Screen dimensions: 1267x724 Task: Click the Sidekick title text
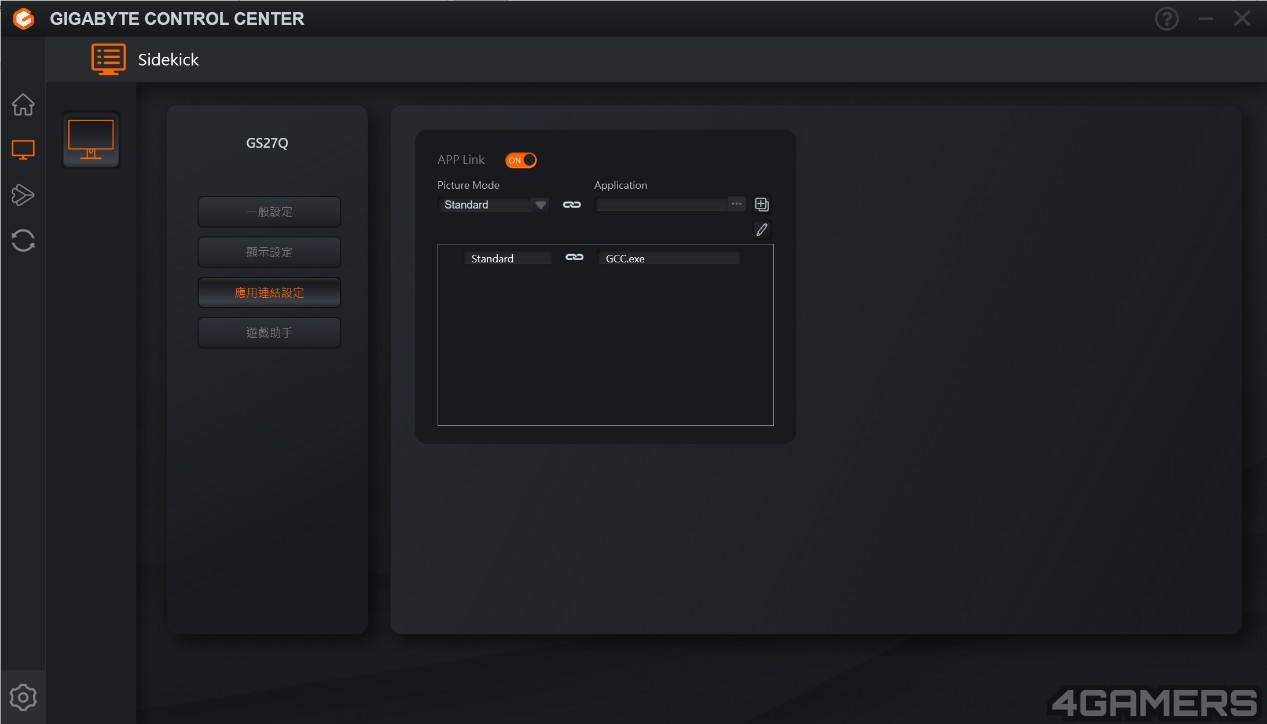coord(168,60)
